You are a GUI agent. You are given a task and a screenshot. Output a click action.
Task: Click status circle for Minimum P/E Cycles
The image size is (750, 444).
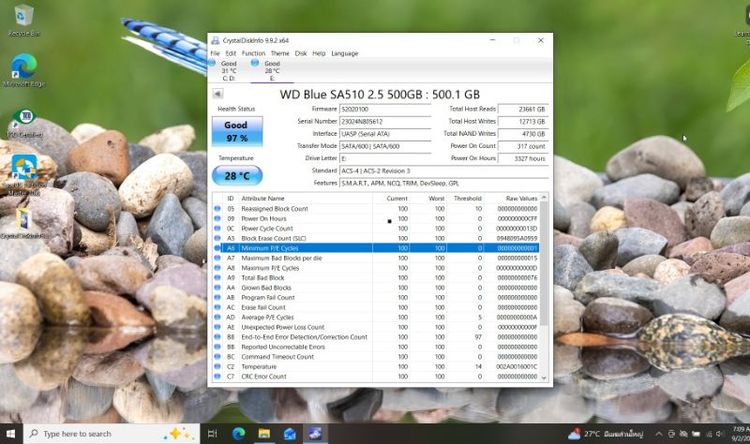tap(217, 248)
